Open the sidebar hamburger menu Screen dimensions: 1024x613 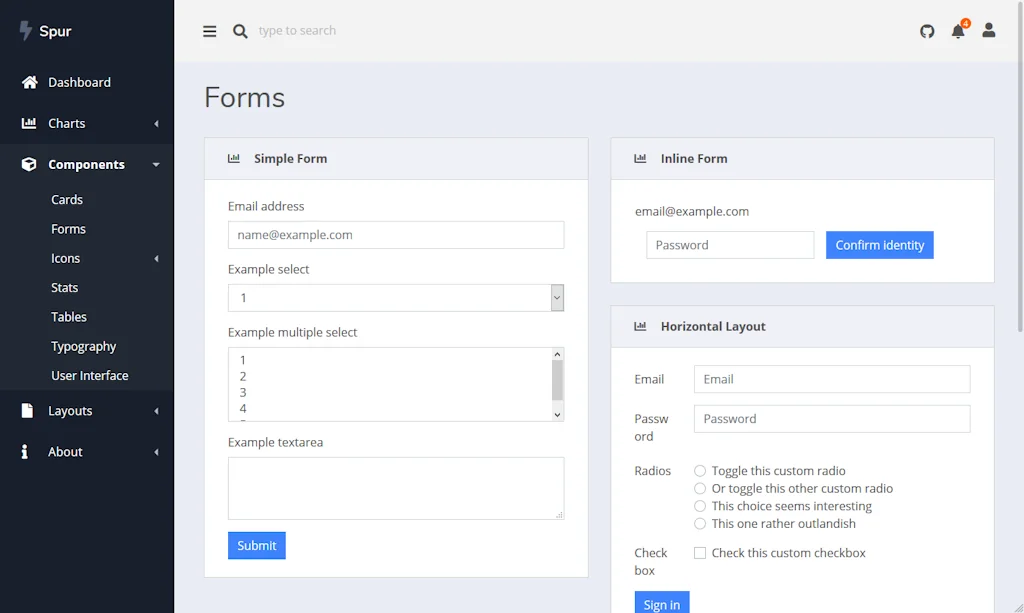click(x=209, y=31)
